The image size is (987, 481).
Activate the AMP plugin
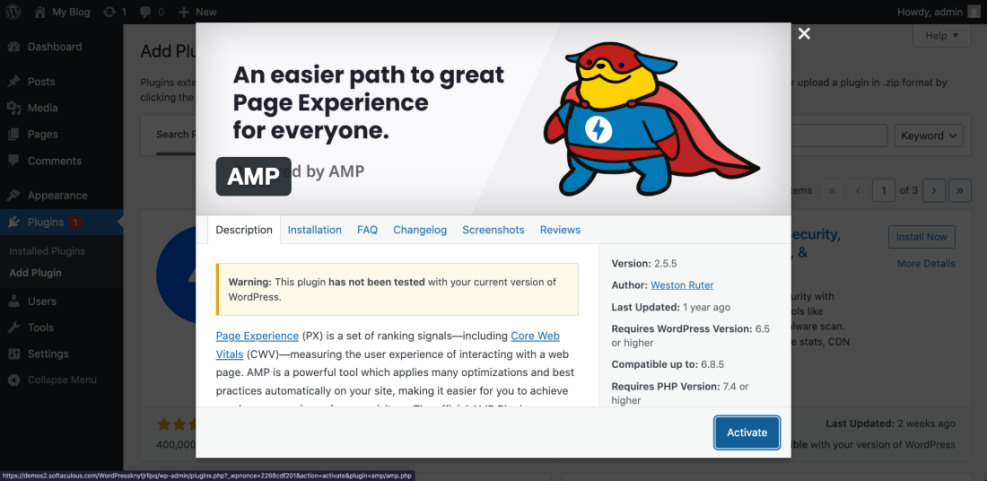tap(747, 433)
